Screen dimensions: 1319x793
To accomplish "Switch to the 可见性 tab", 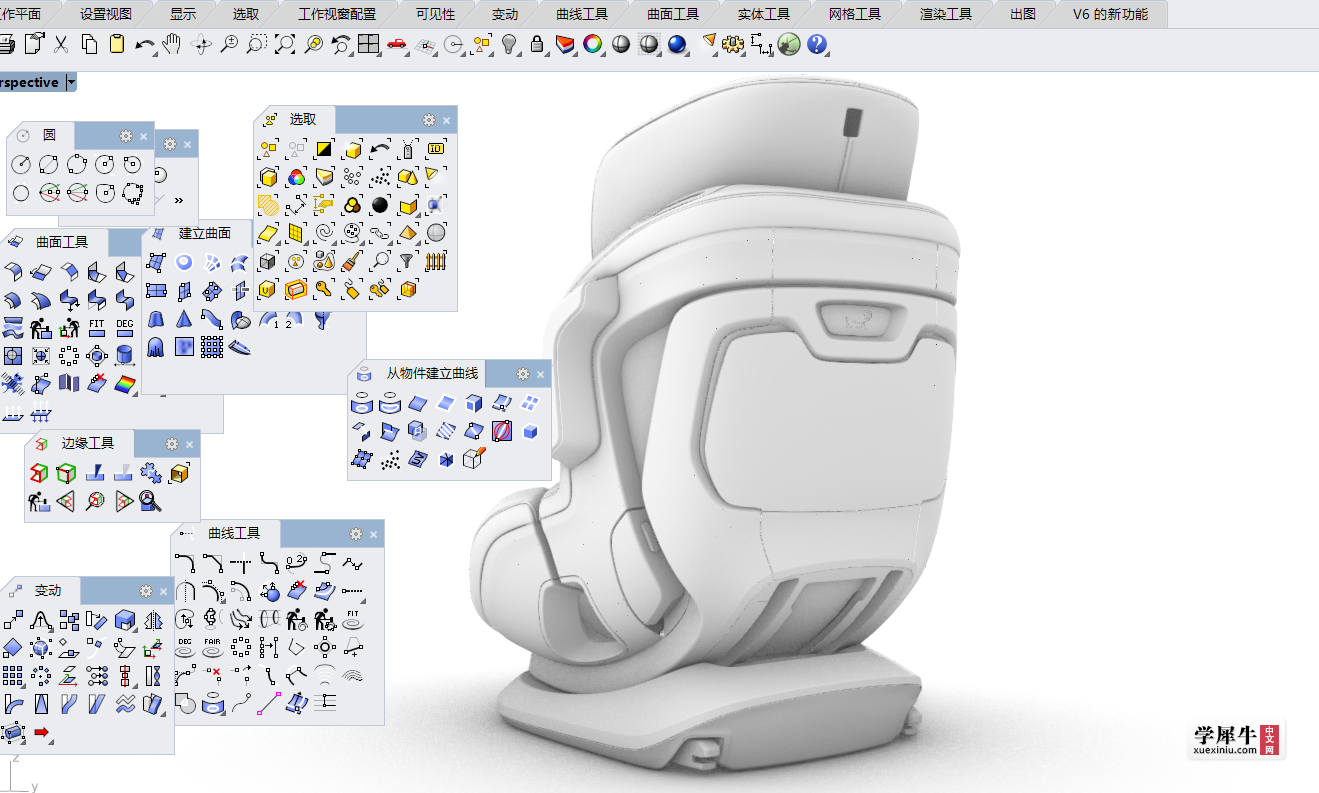I will point(435,14).
